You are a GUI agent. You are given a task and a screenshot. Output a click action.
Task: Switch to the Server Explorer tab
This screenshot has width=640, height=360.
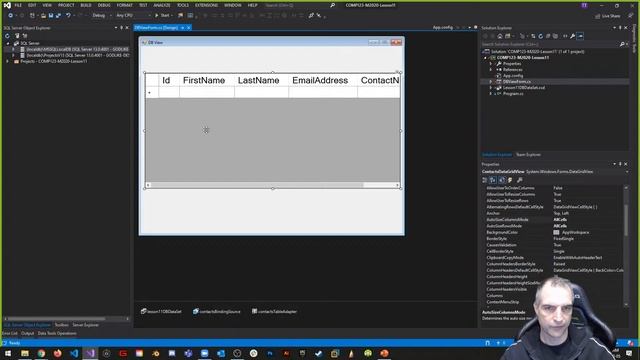tap(85, 325)
